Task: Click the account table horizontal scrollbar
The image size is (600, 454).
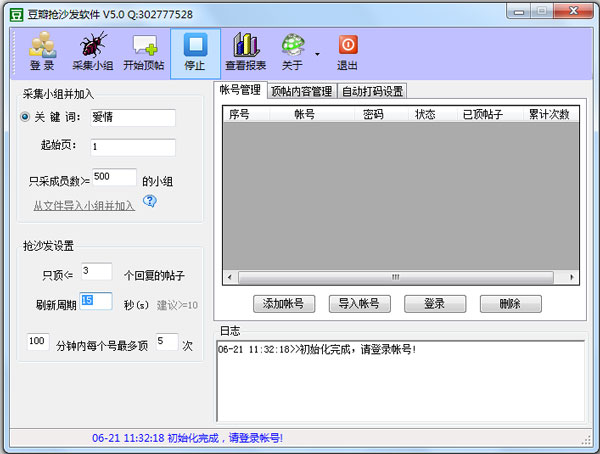Action: click(x=400, y=277)
